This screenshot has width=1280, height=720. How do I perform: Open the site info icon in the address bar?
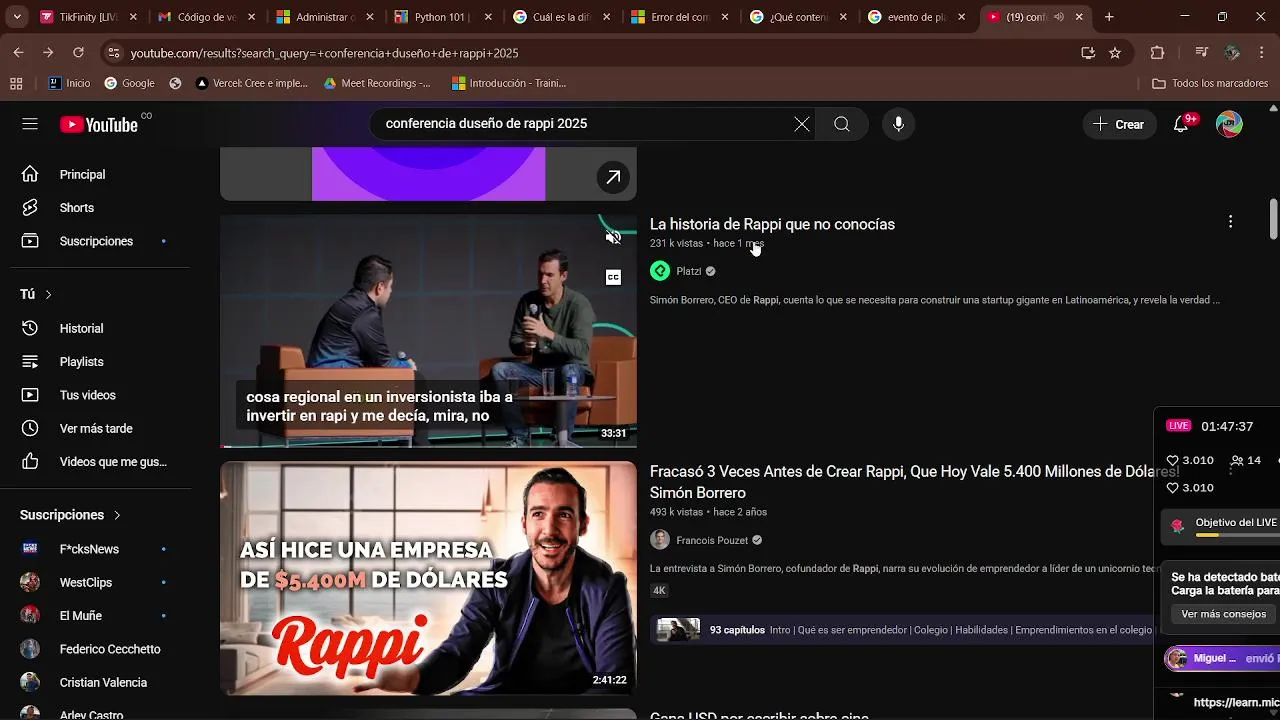pyautogui.click(x=113, y=53)
